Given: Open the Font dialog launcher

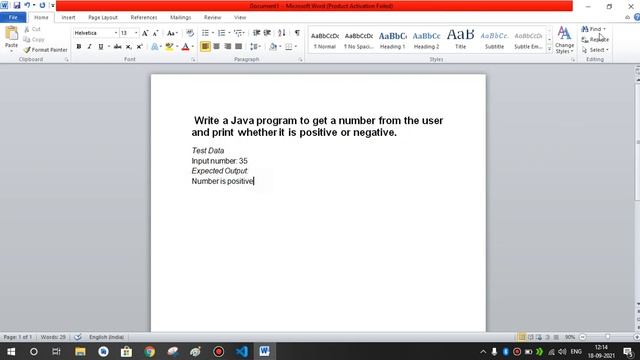Looking at the screenshot, I should point(193,60).
